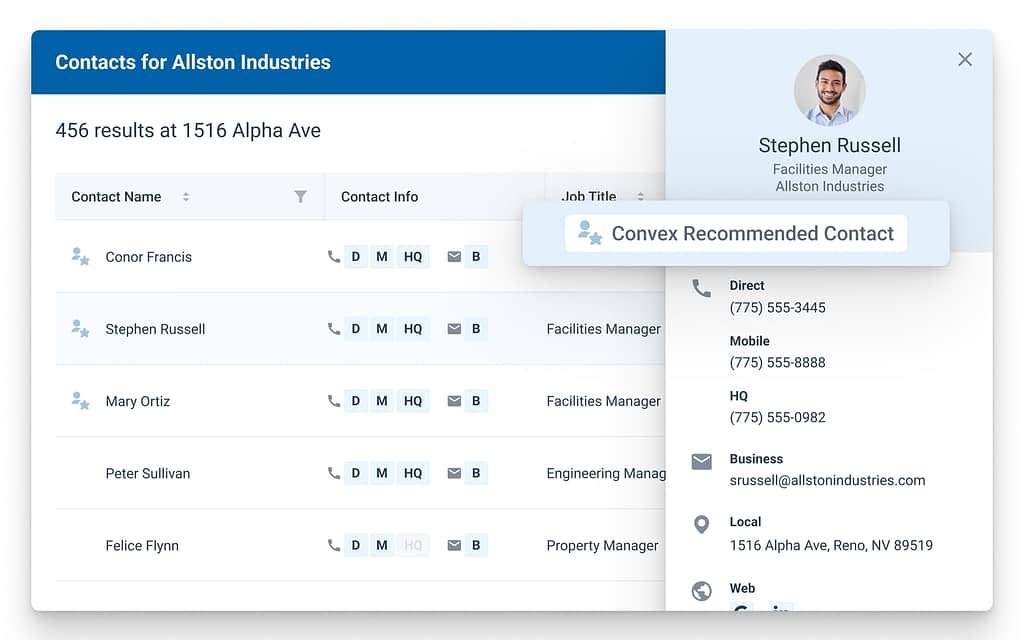Select B business email badge for Conor Francis
1024x640 pixels.
tap(476, 257)
